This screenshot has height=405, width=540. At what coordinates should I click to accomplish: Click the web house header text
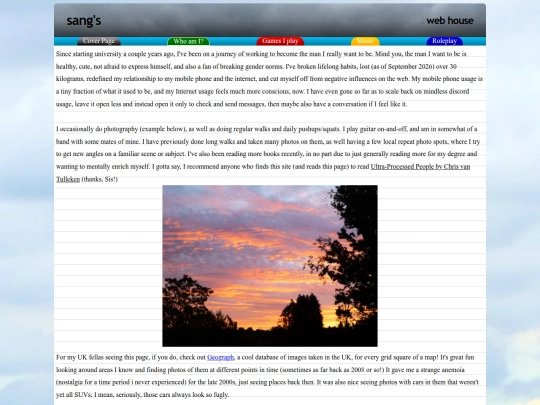(x=450, y=21)
